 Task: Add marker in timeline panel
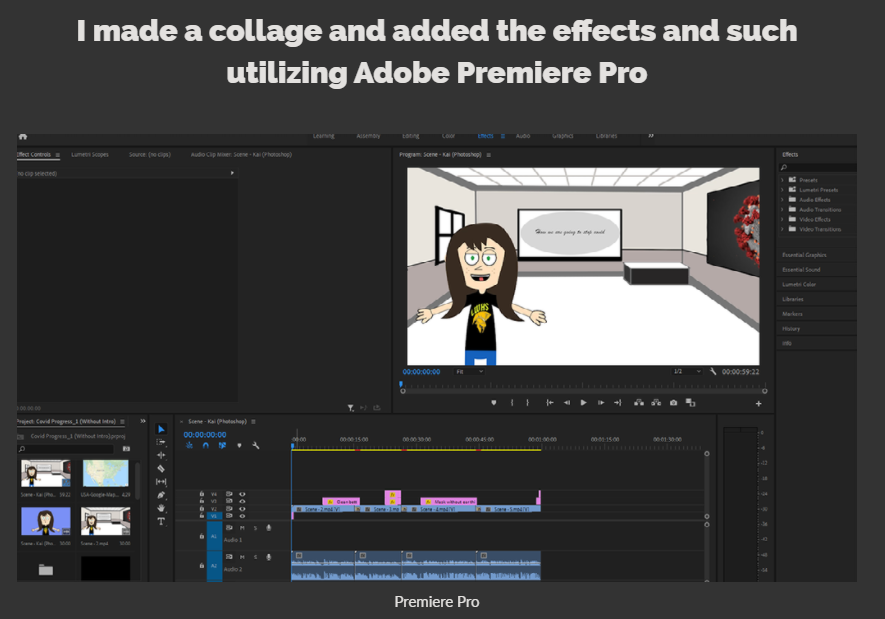pos(239,446)
